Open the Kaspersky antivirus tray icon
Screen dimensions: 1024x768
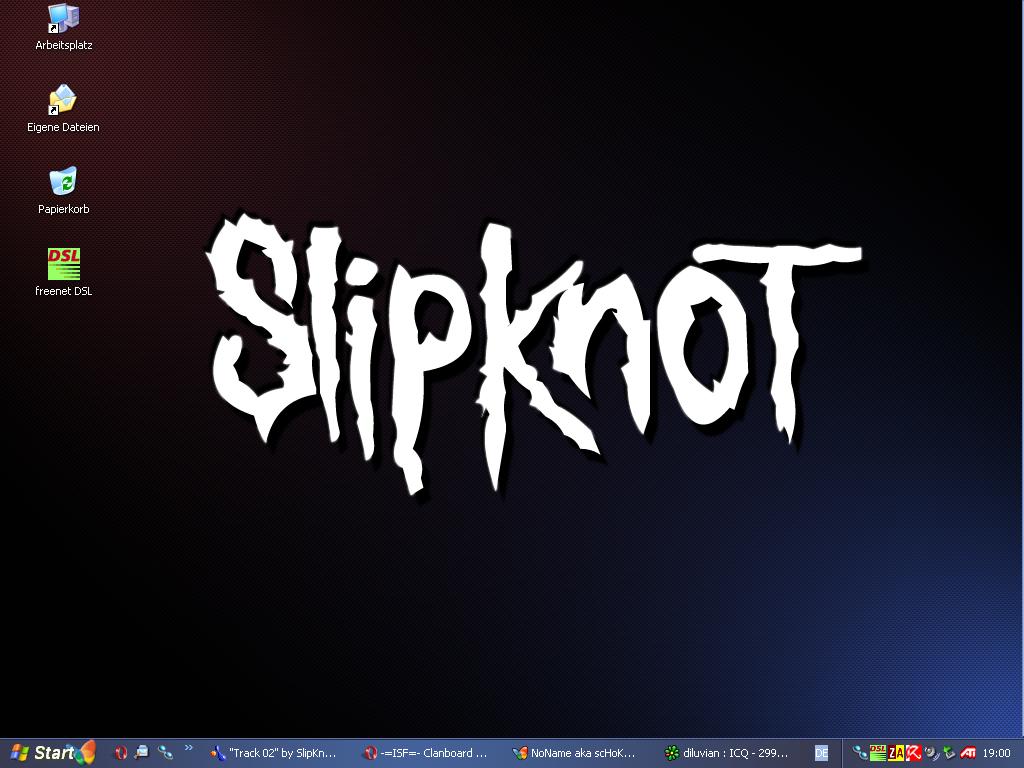(x=913, y=753)
